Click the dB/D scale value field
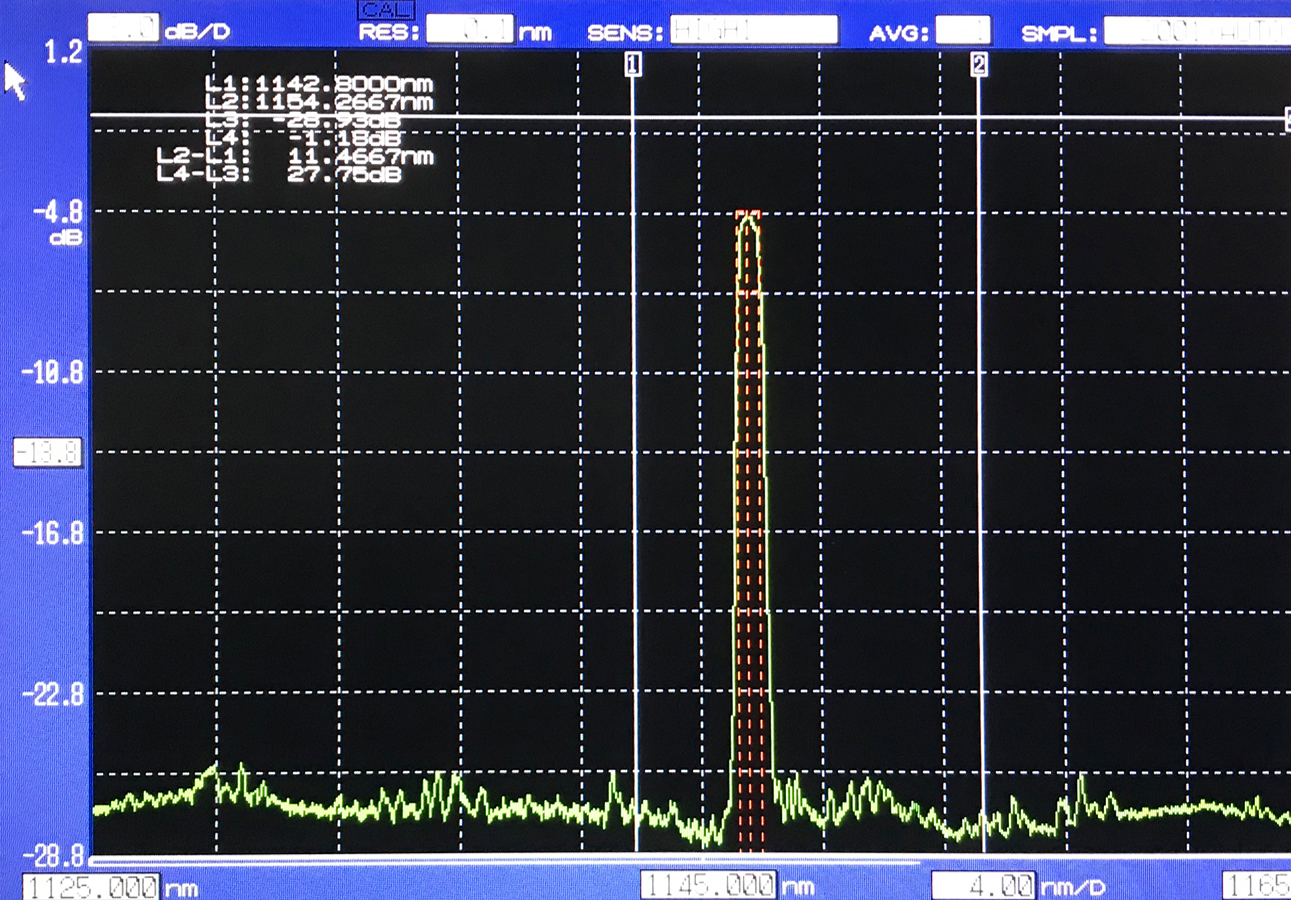 (124, 30)
